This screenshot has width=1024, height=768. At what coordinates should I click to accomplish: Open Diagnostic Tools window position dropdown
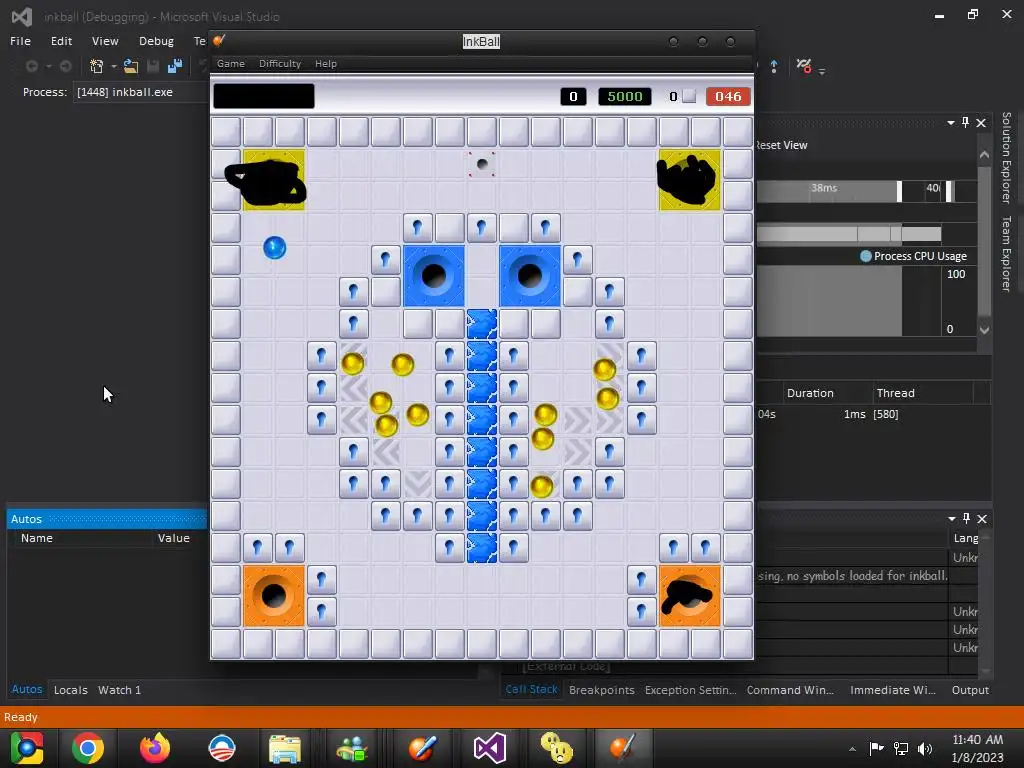pyautogui.click(x=951, y=123)
